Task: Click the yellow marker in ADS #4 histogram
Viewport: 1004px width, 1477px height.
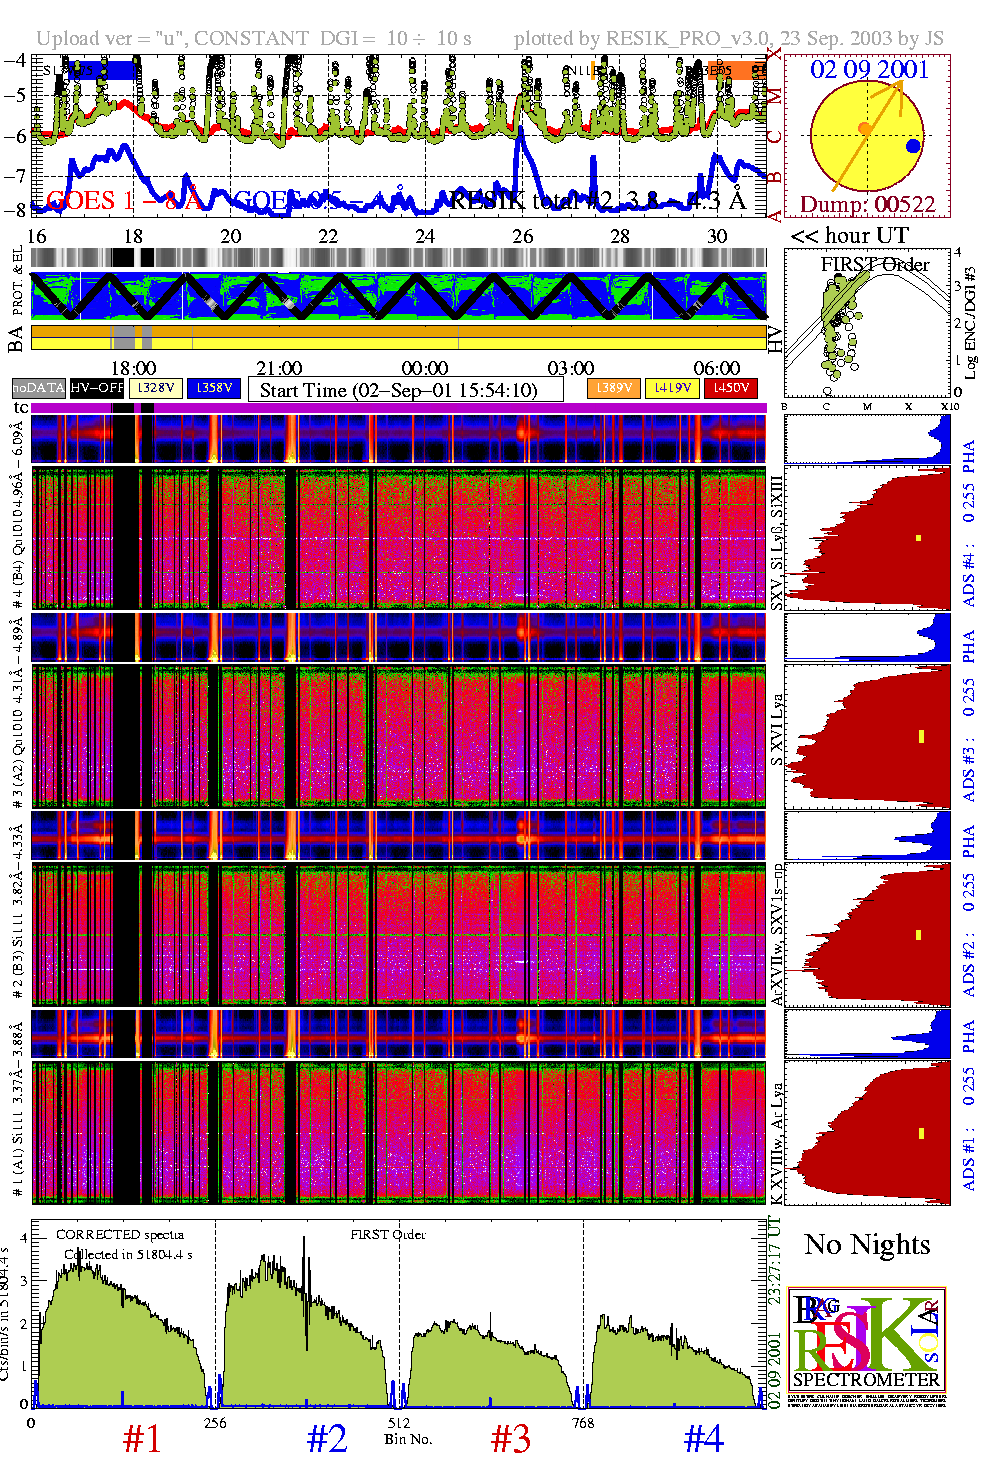Action: (x=918, y=538)
